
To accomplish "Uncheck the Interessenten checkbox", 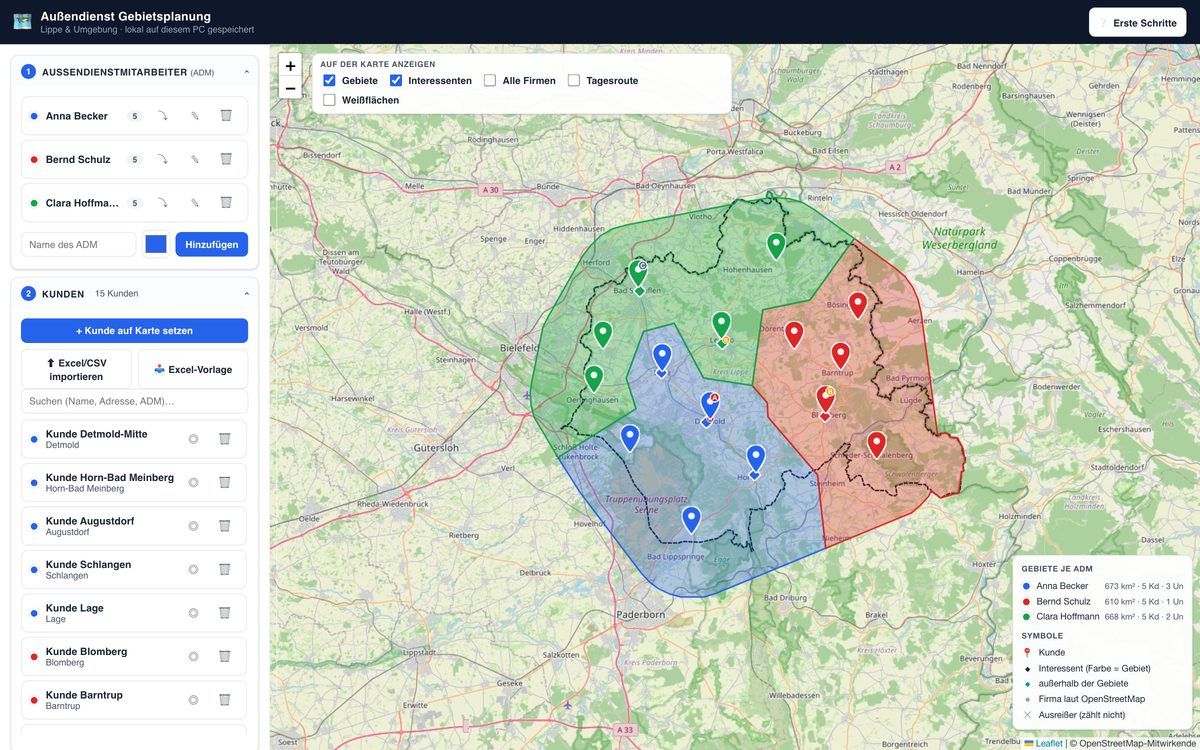I will point(396,80).
